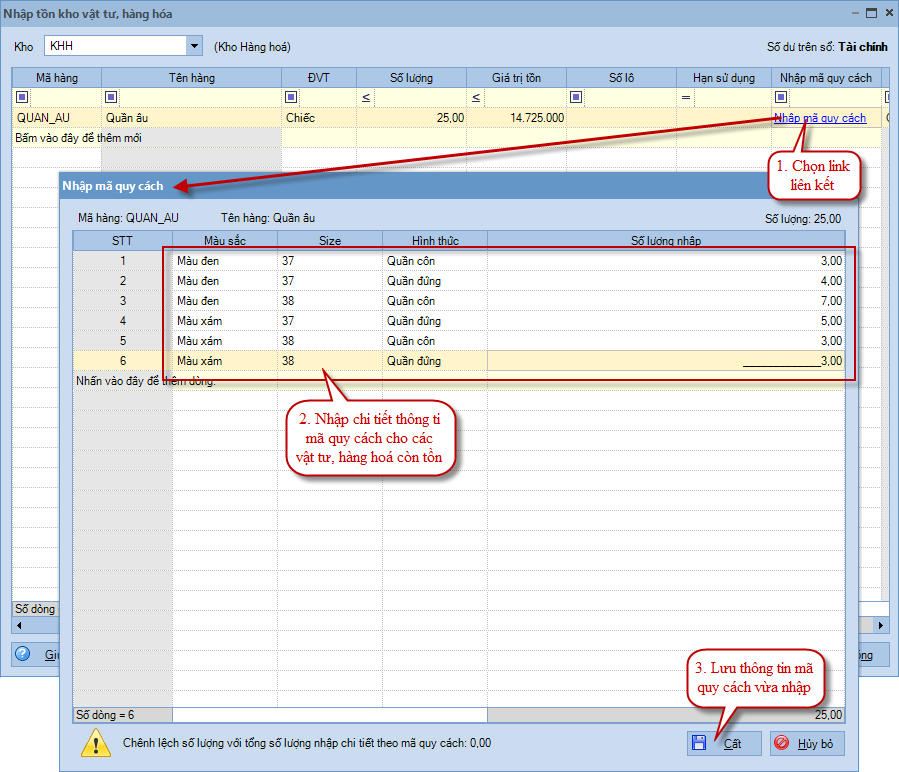Click 'Bấm vào đây để thêm mới' row
Viewport: 899px width, 772px height.
[x=78, y=138]
